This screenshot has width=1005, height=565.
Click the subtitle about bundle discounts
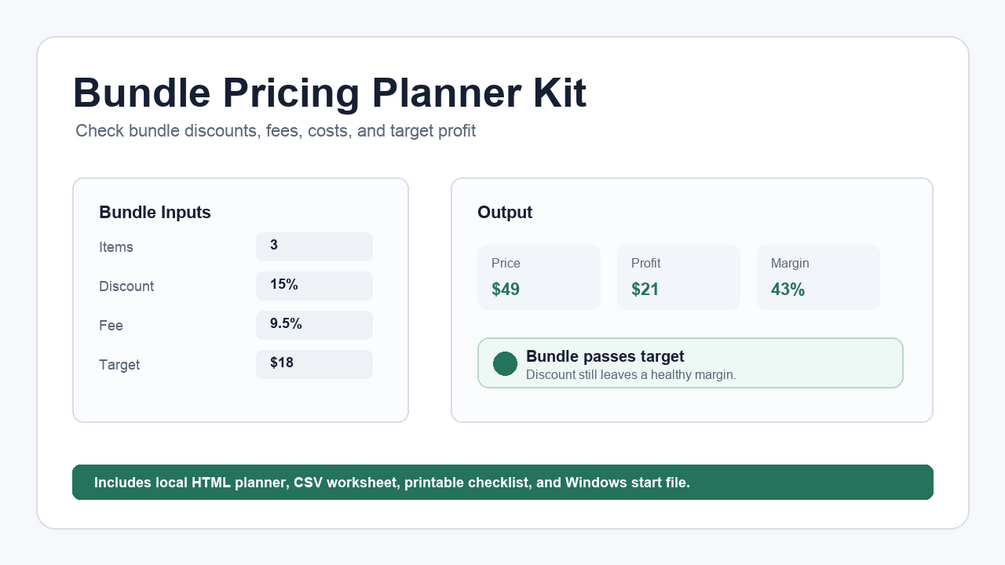276,131
